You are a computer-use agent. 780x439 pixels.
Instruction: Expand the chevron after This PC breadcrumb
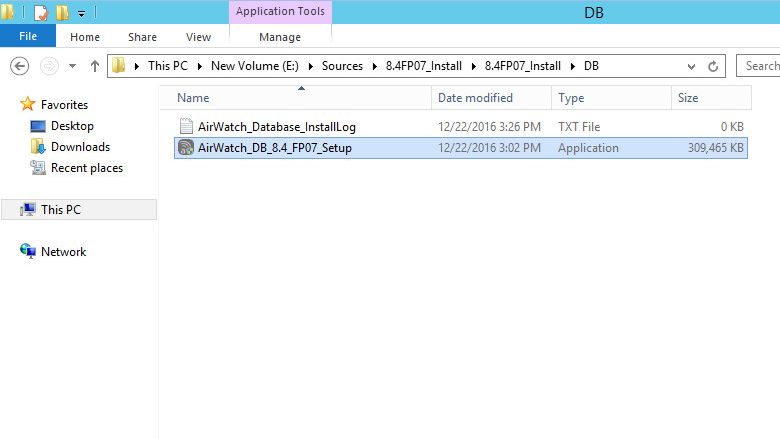coord(199,66)
